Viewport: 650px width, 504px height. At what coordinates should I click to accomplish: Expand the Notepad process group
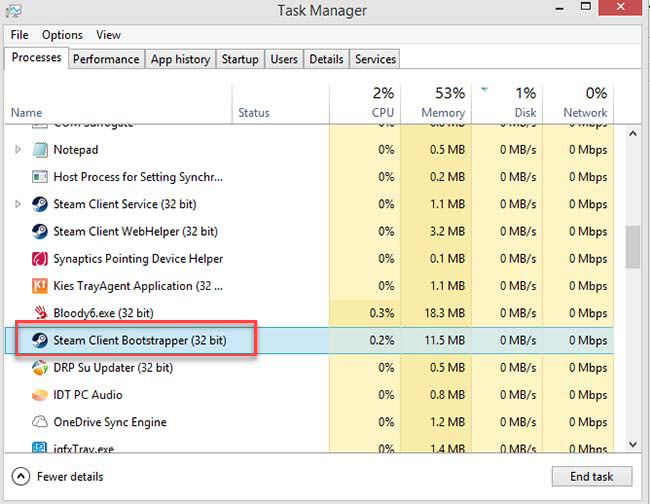[x=17, y=149]
